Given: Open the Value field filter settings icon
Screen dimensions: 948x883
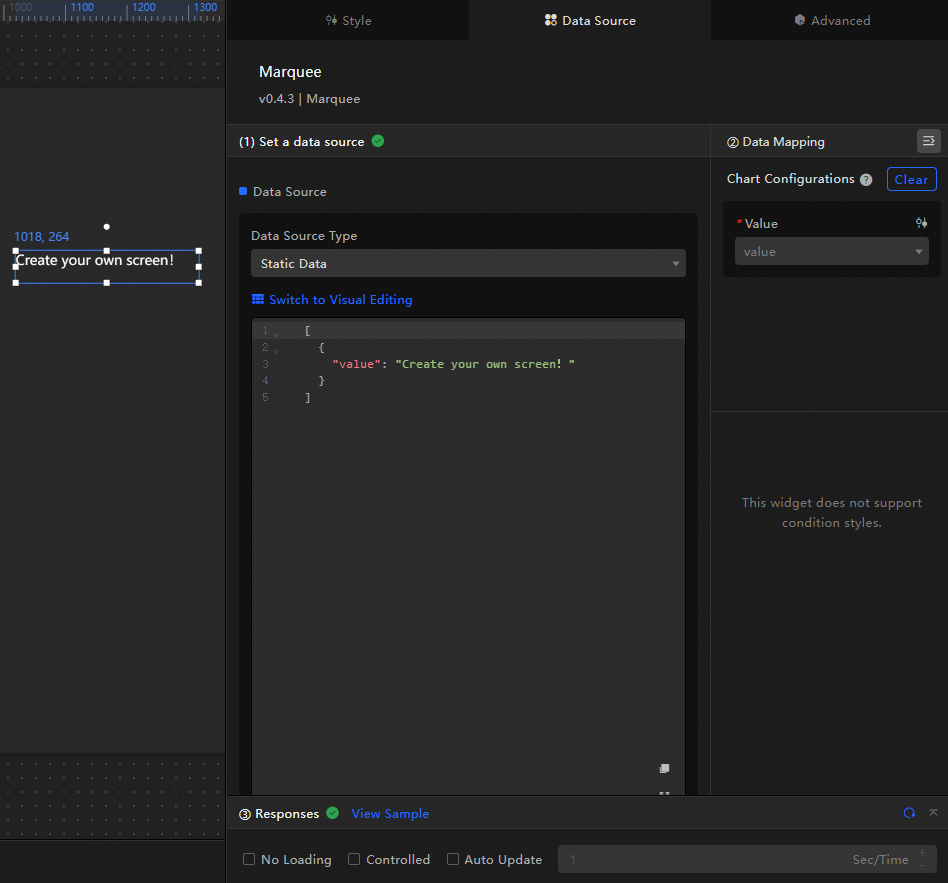Looking at the screenshot, I should coord(921,223).
